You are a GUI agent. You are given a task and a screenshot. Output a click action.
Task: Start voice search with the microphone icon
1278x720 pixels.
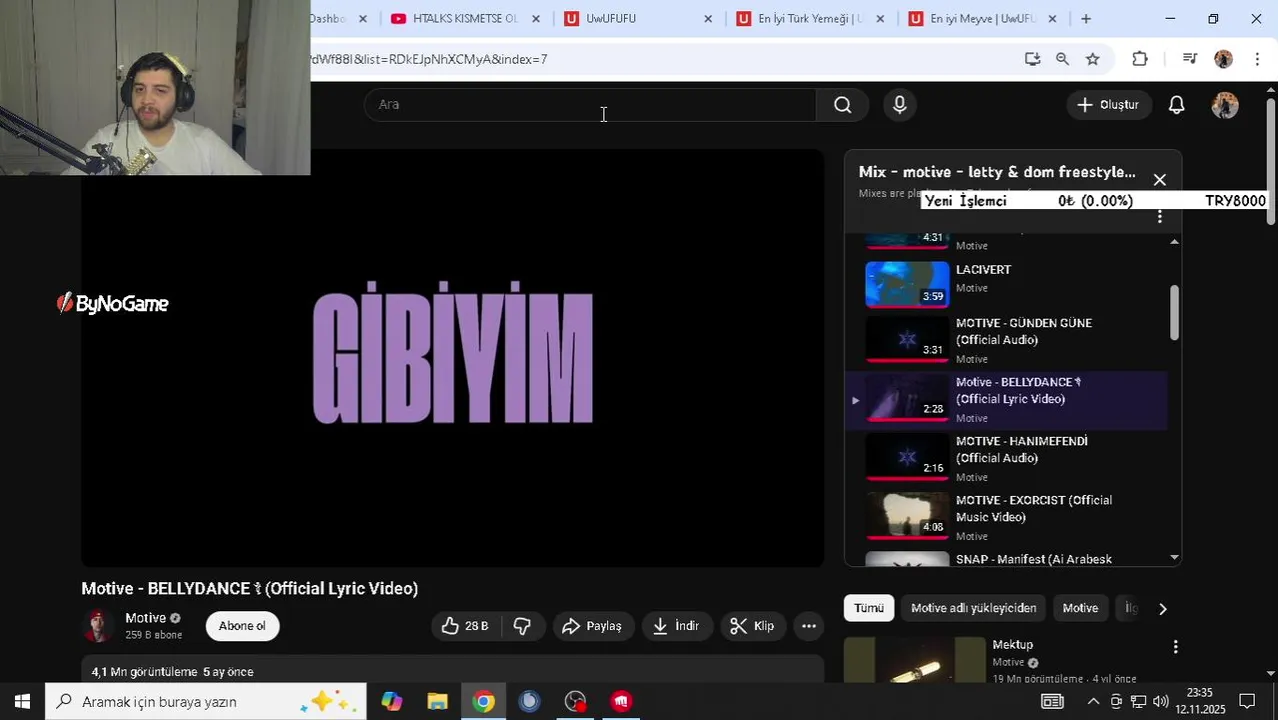[x=899, y=105]
